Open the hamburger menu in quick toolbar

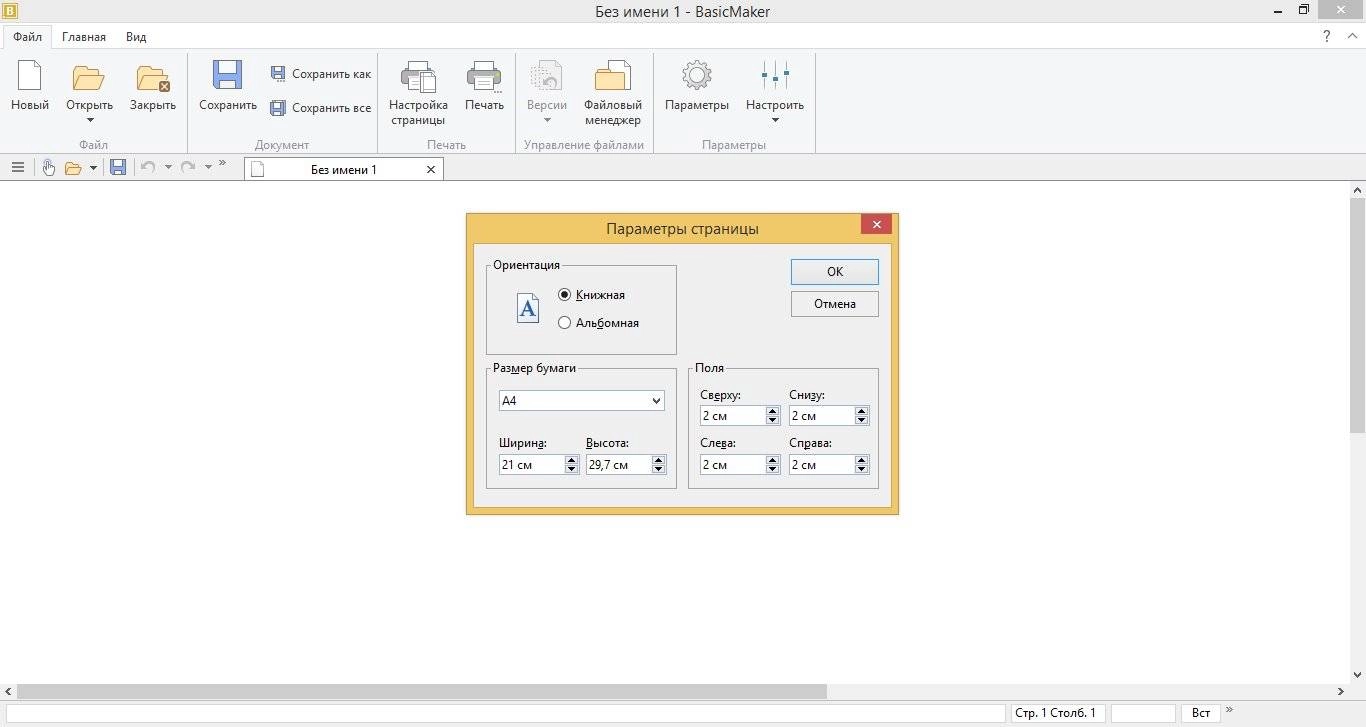click(x=18, y=168)
